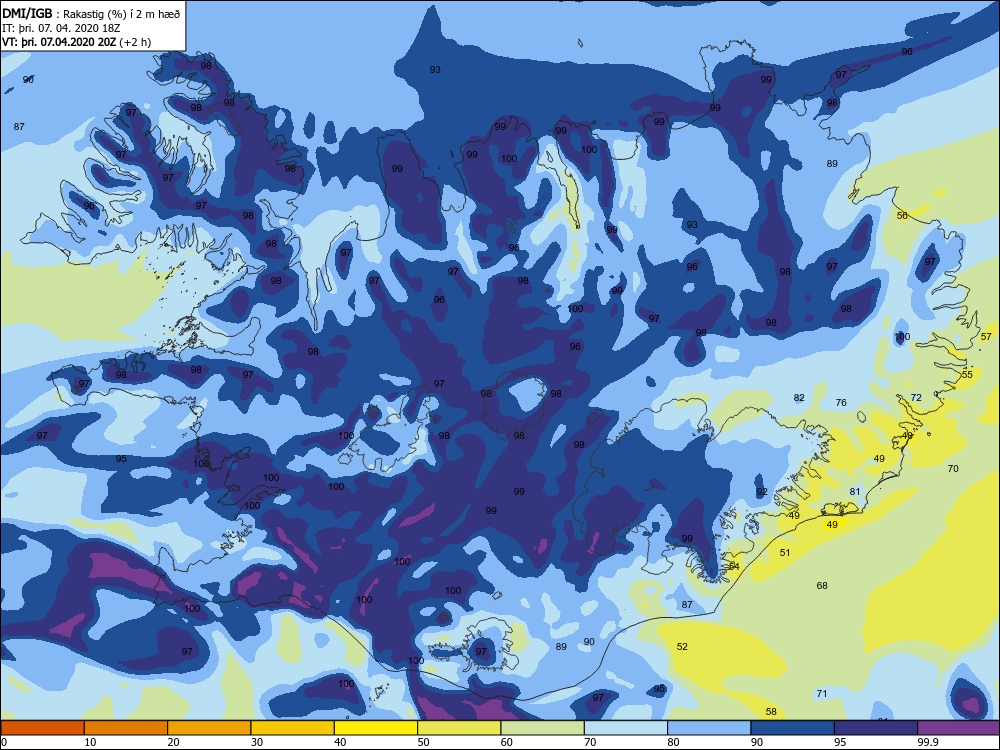Click the pale yellow 50–60 legend swatch

coord(459,728)
